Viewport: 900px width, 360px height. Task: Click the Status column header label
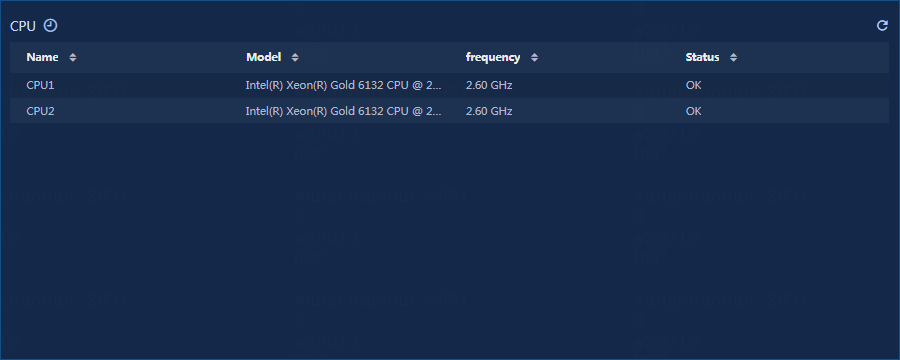702,57
